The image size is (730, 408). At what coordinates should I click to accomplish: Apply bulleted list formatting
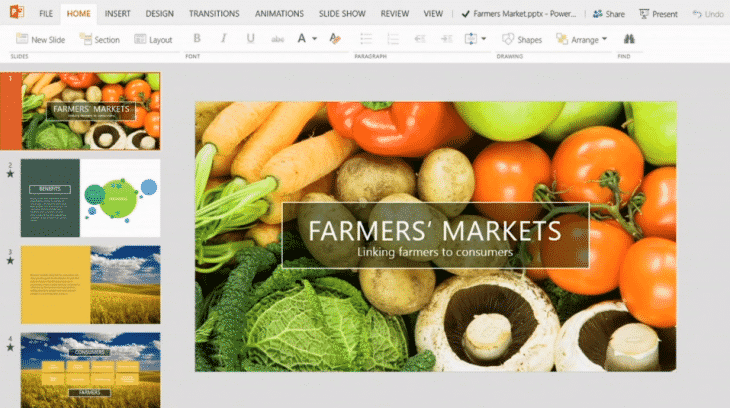(365, 39)
